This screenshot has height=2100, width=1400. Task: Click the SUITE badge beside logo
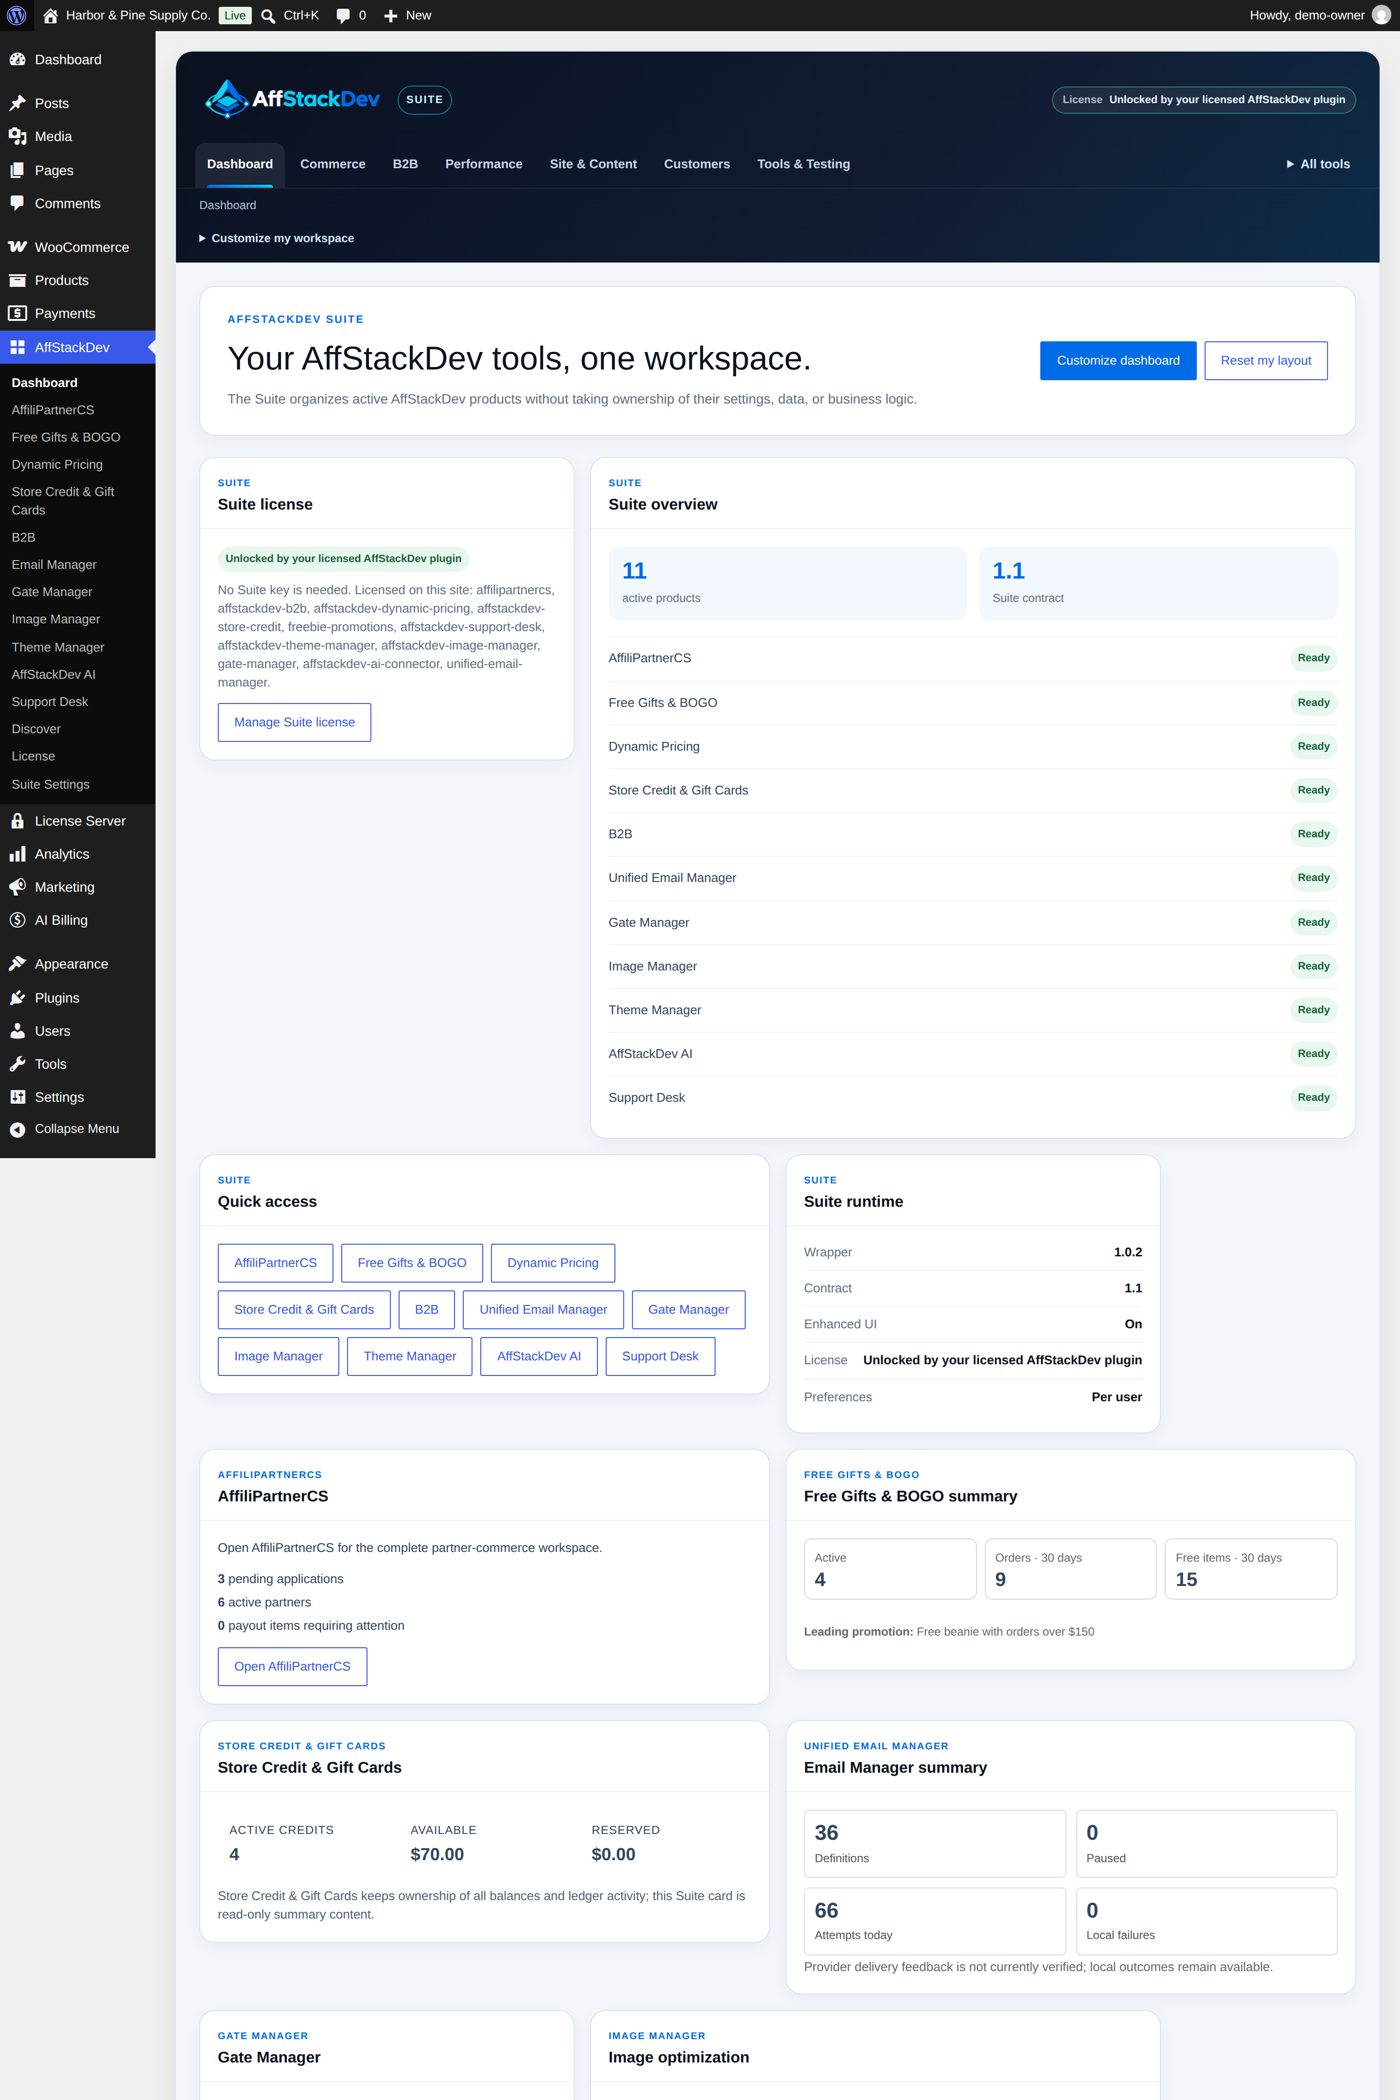coord(425,100)
